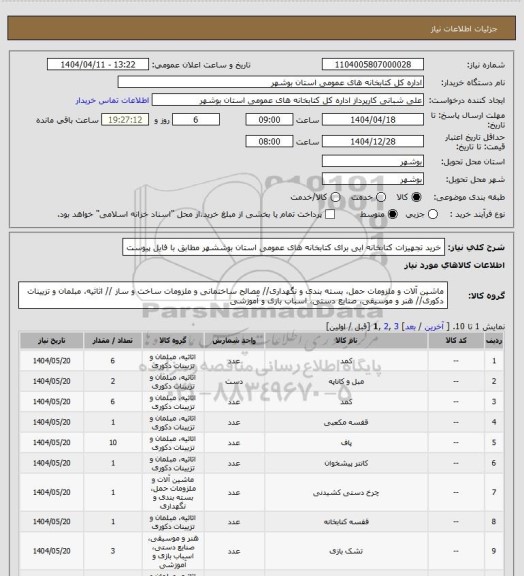Go to page 2 of results
This screenshot has width=524, height=576.
pos(386,327)
